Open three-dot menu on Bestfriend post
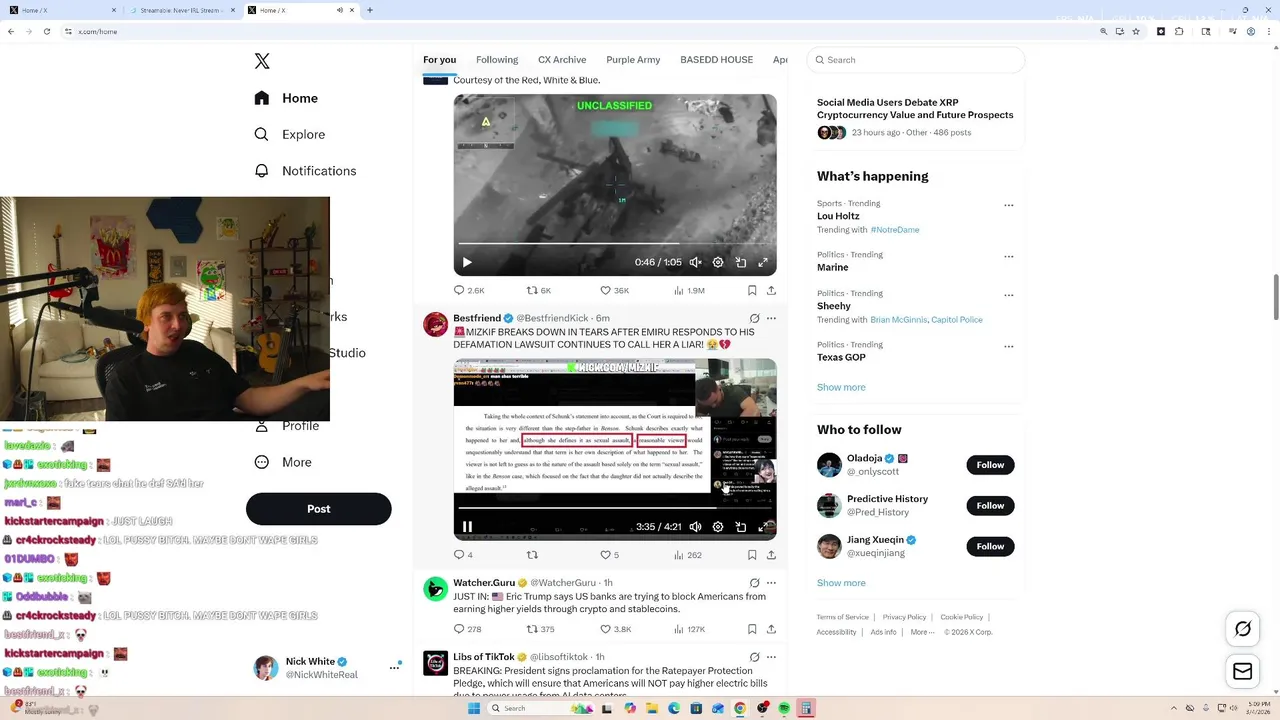The height and width of the screenshot is (720, 1280). pyautogui.click(x=771, y=318)
